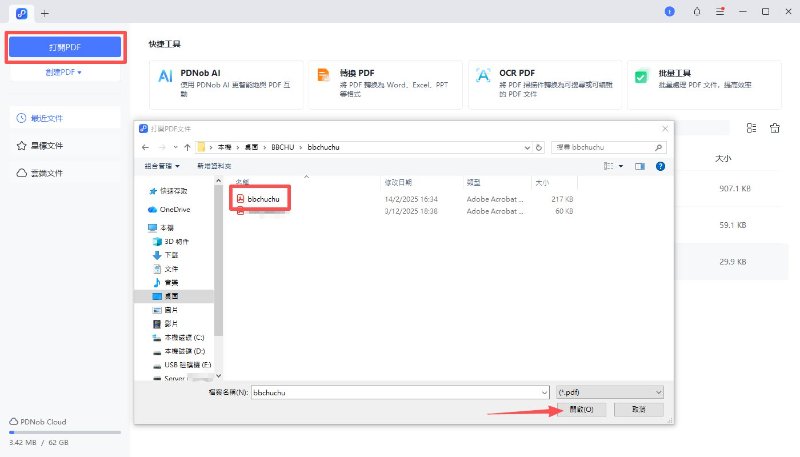800x457 pixels.
Task: Select the Music folder in tree
Action: pyautogui.click(x=165, y=283)
